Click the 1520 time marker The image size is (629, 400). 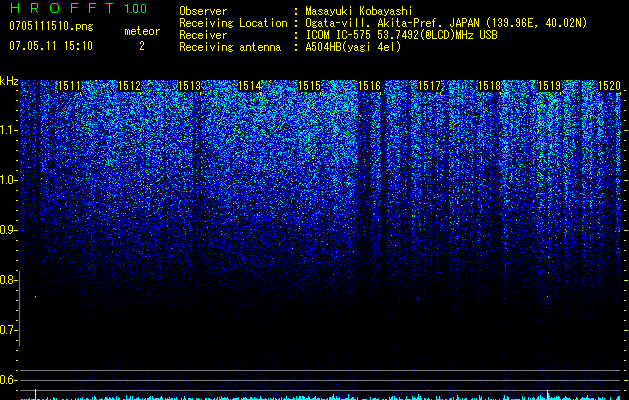[609, 86]
